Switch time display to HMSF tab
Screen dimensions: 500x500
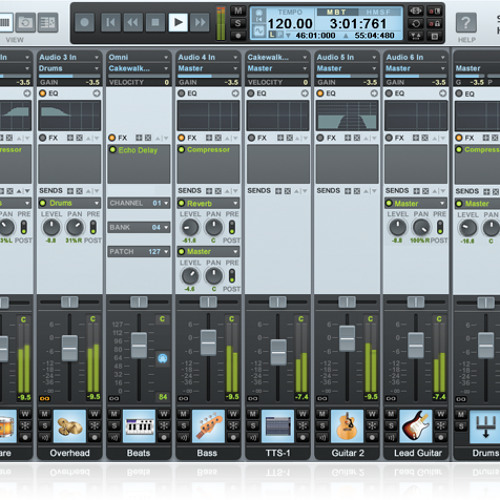(x=379, y=12)
